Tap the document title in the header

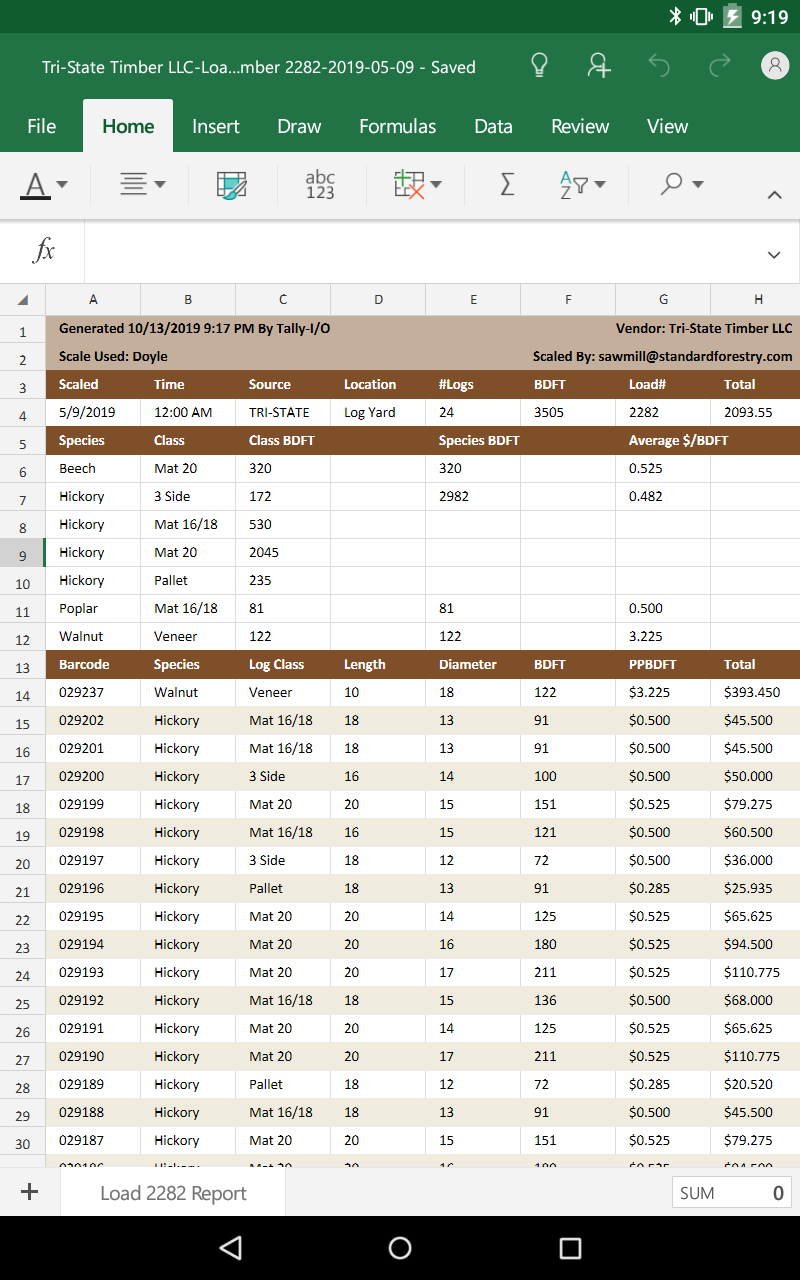click(259, 67)
